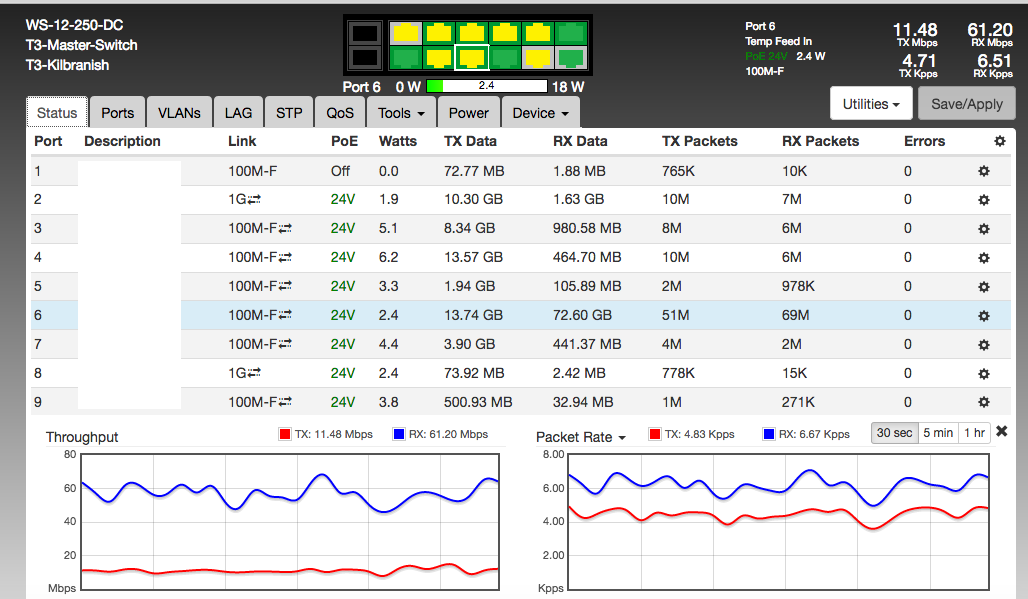Click the lower black SFP slot icon

[x=364, y=58]
